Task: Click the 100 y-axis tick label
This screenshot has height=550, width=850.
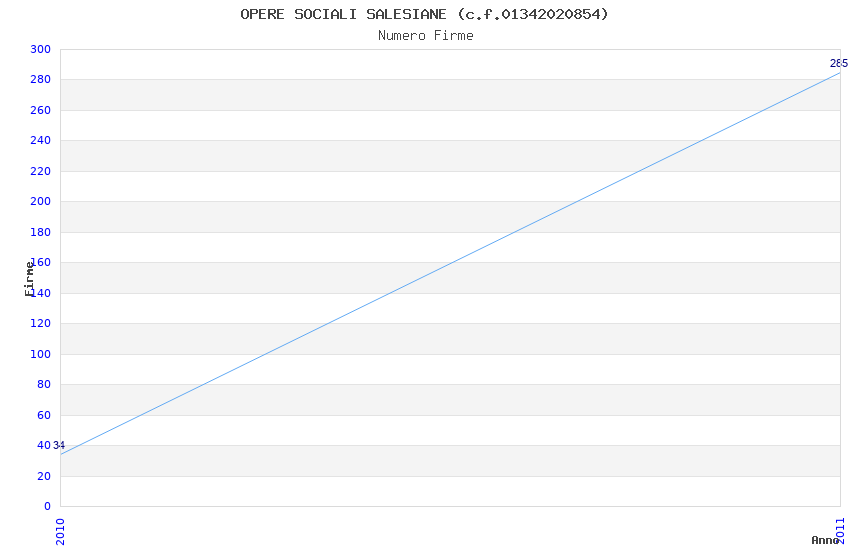Action: pyautogui.click(x=41, y=354)
